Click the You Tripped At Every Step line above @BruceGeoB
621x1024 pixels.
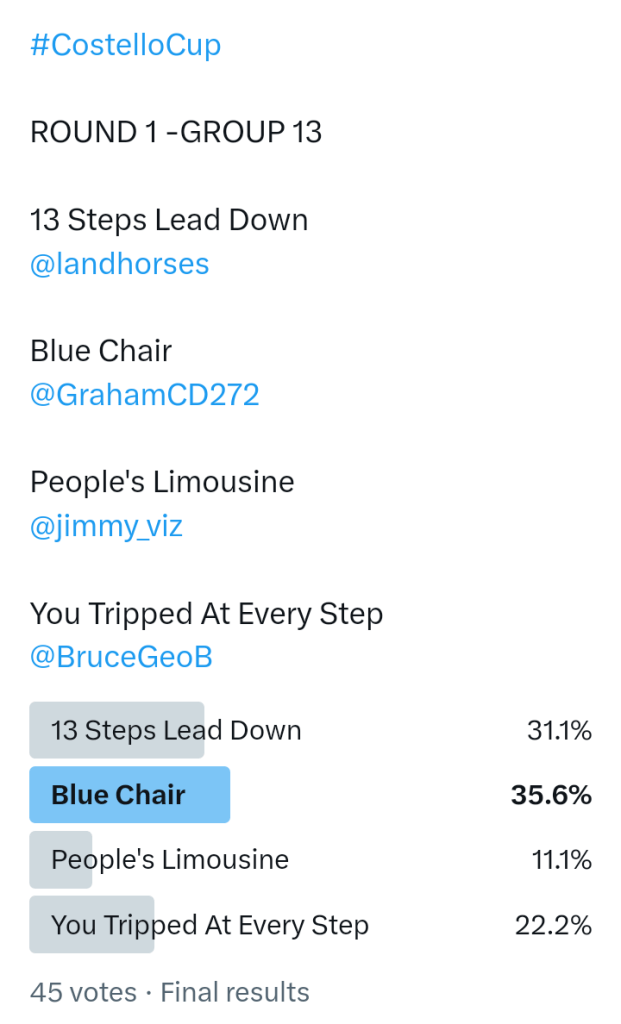point(207,613)
